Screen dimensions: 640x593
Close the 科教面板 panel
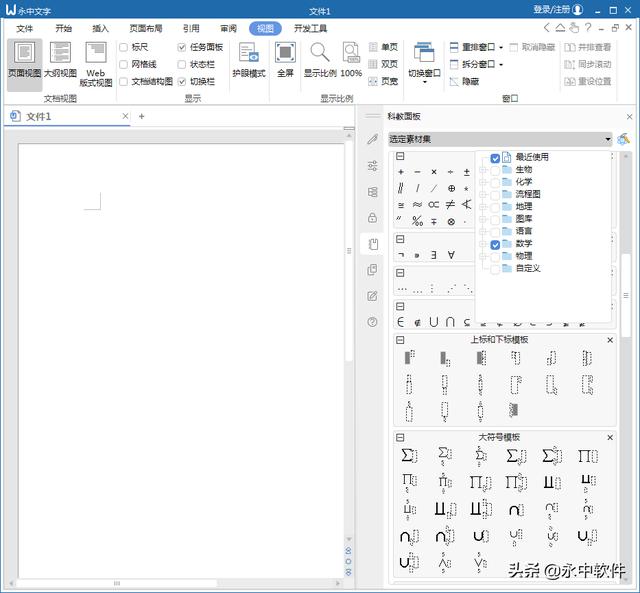click(x=629, y=117)
